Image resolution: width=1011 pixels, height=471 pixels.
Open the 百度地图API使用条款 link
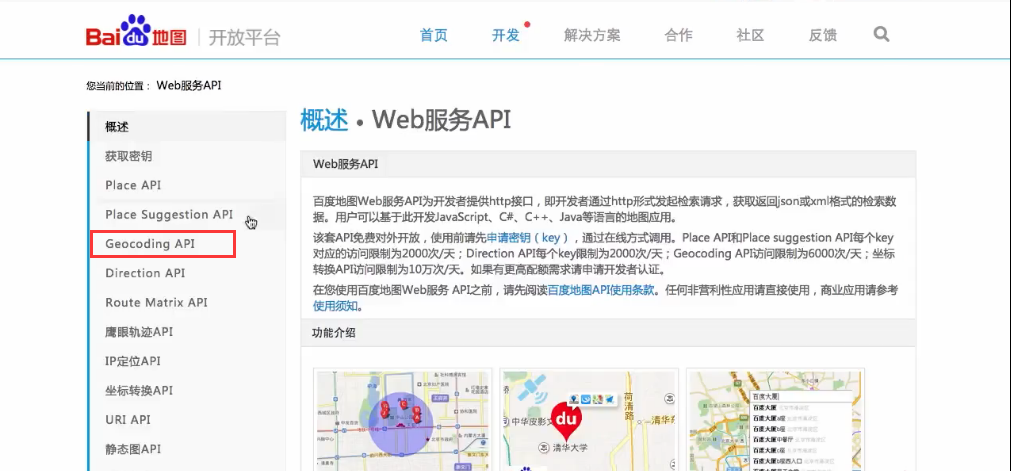(x=600, y=290)
